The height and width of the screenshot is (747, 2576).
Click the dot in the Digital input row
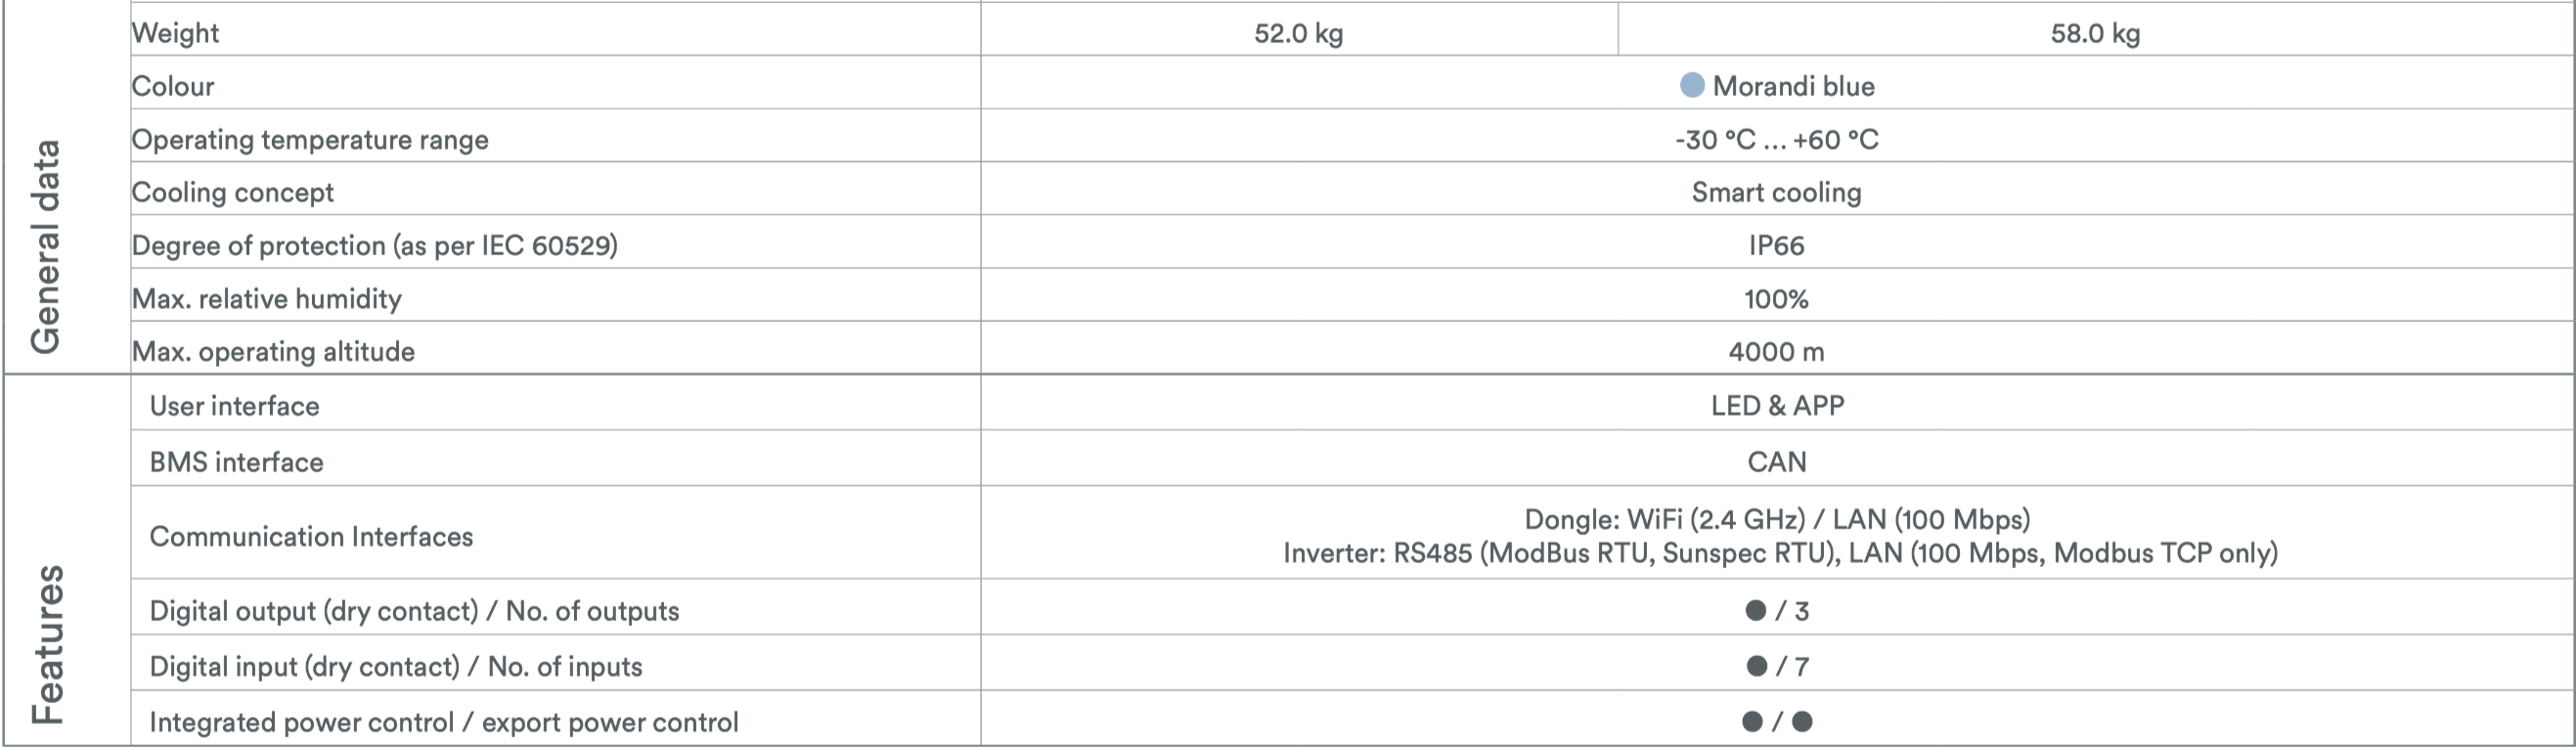pos(1756,666)
